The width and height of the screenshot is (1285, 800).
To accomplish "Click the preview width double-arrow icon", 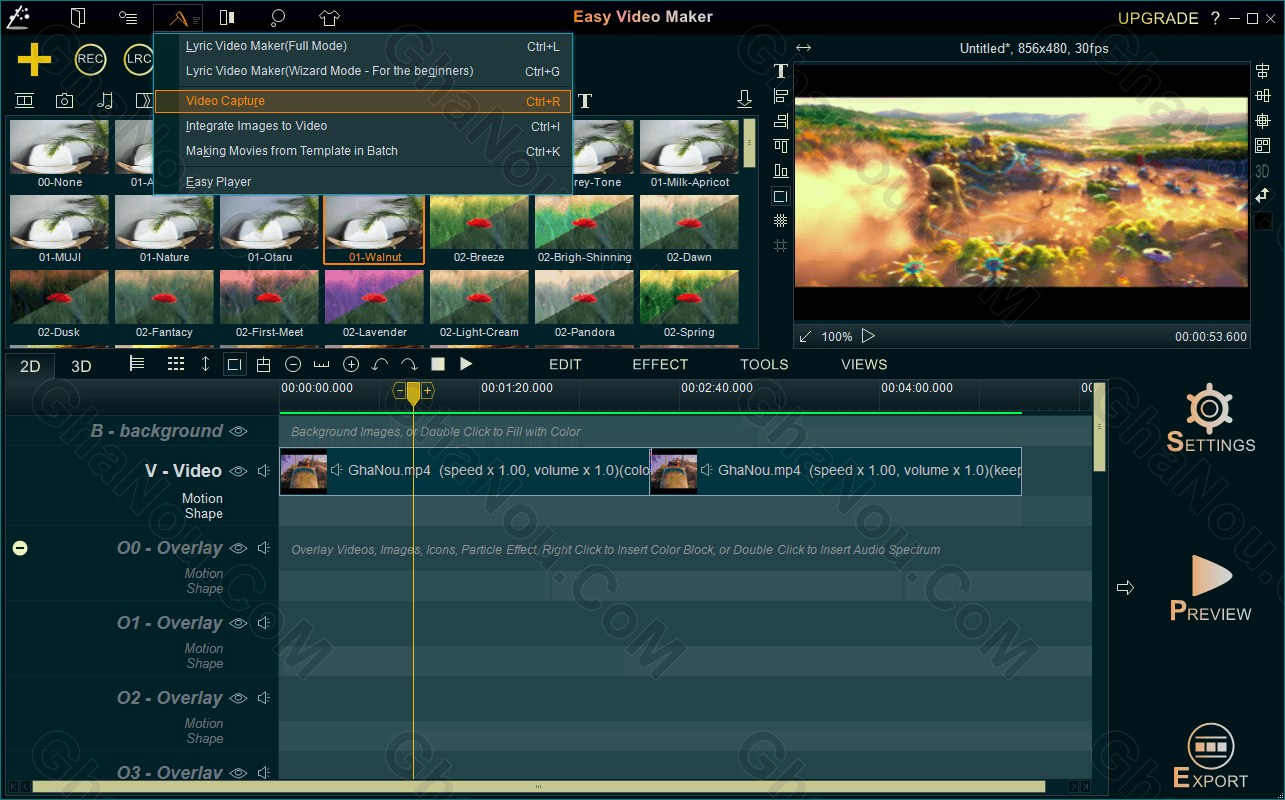I will pyautogui.click(x=803, y=48).
